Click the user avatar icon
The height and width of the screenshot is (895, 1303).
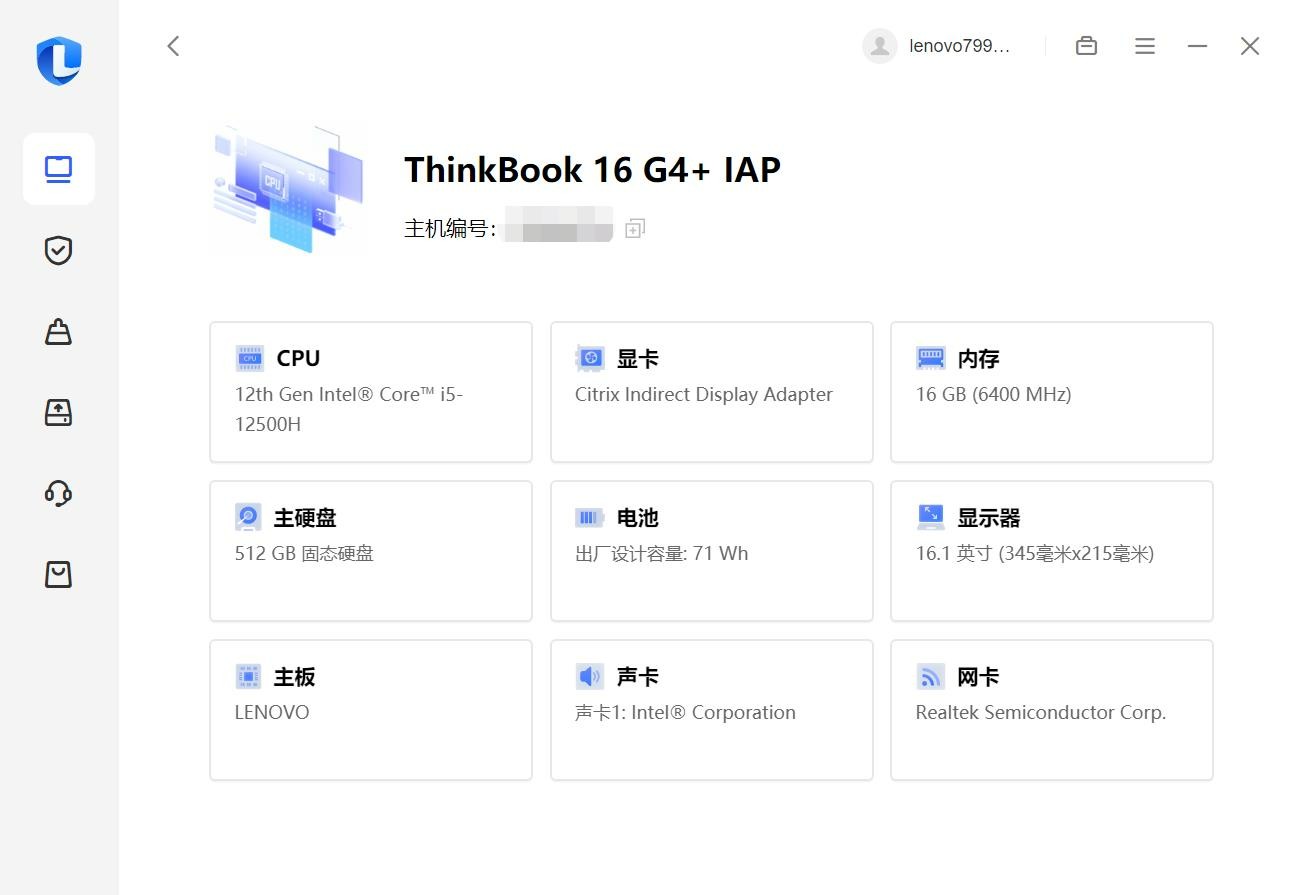880,46
